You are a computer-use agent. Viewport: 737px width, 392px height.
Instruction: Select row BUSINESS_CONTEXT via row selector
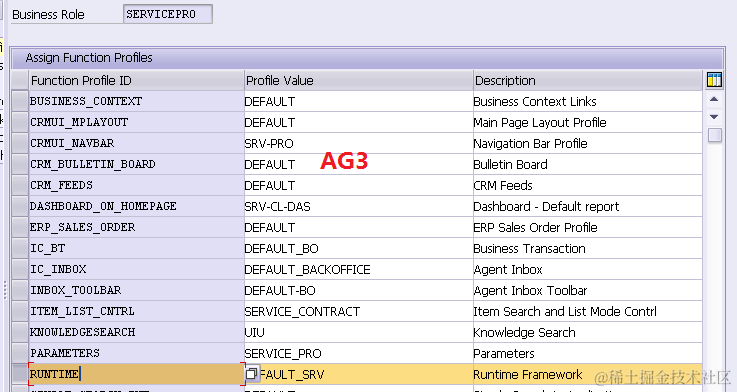(20, 101)
